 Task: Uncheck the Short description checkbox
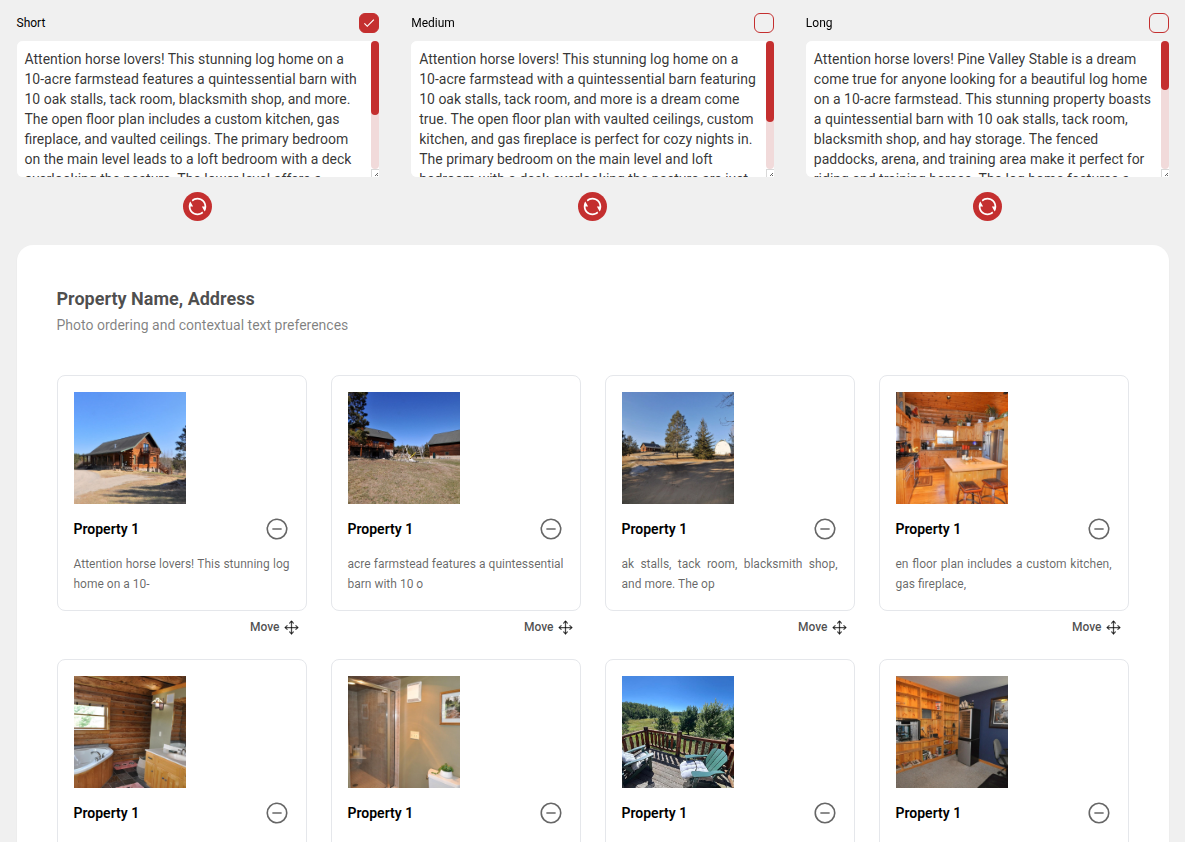click(x=369, y=23)
